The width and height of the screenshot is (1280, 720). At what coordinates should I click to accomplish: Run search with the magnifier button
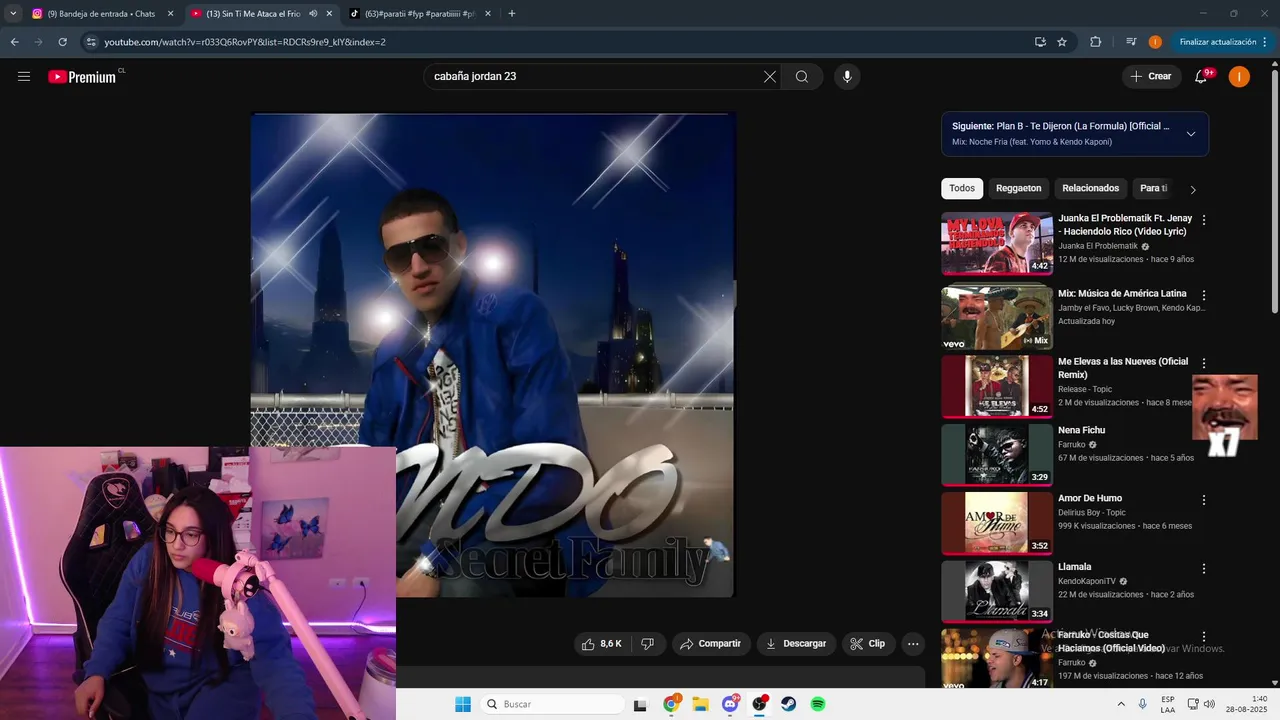click(x=802, y=77)
